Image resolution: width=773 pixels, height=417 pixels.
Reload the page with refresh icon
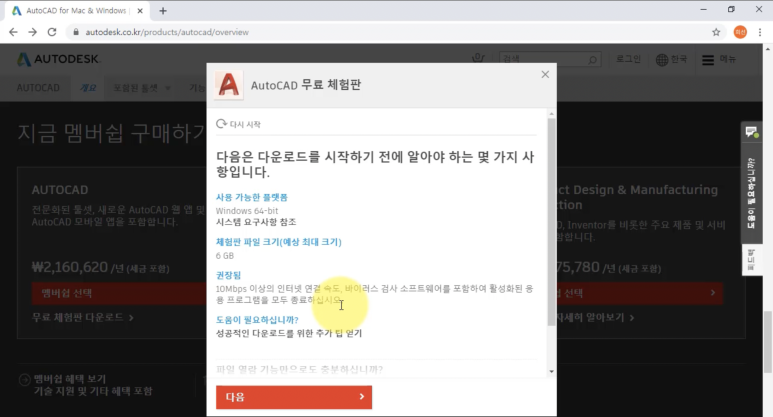52,32
